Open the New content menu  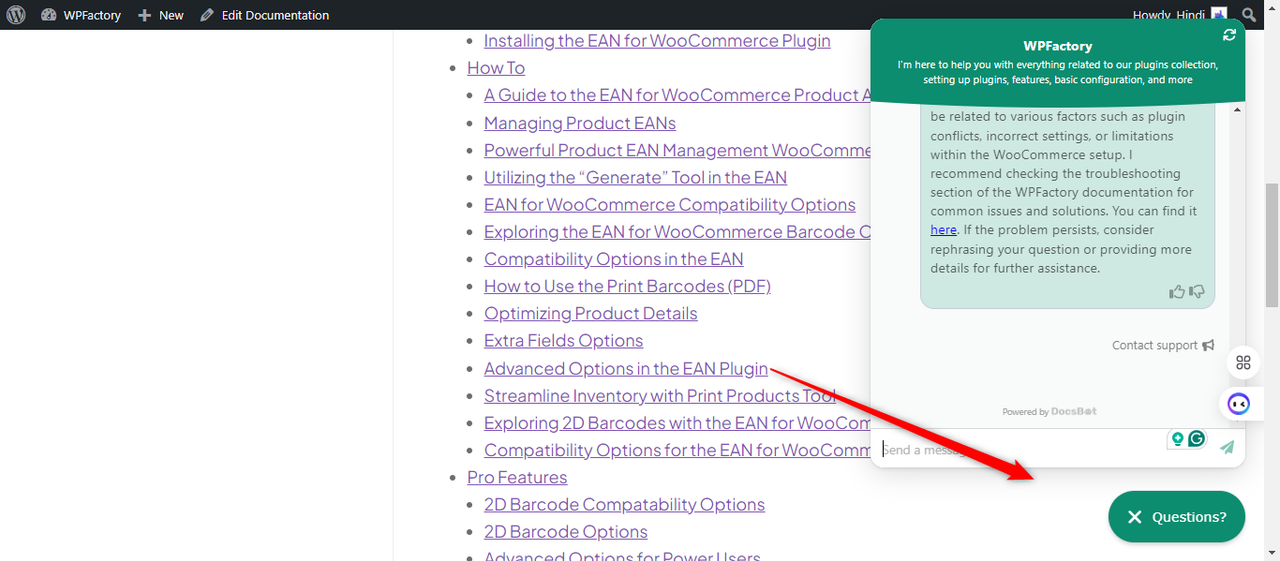161,15
